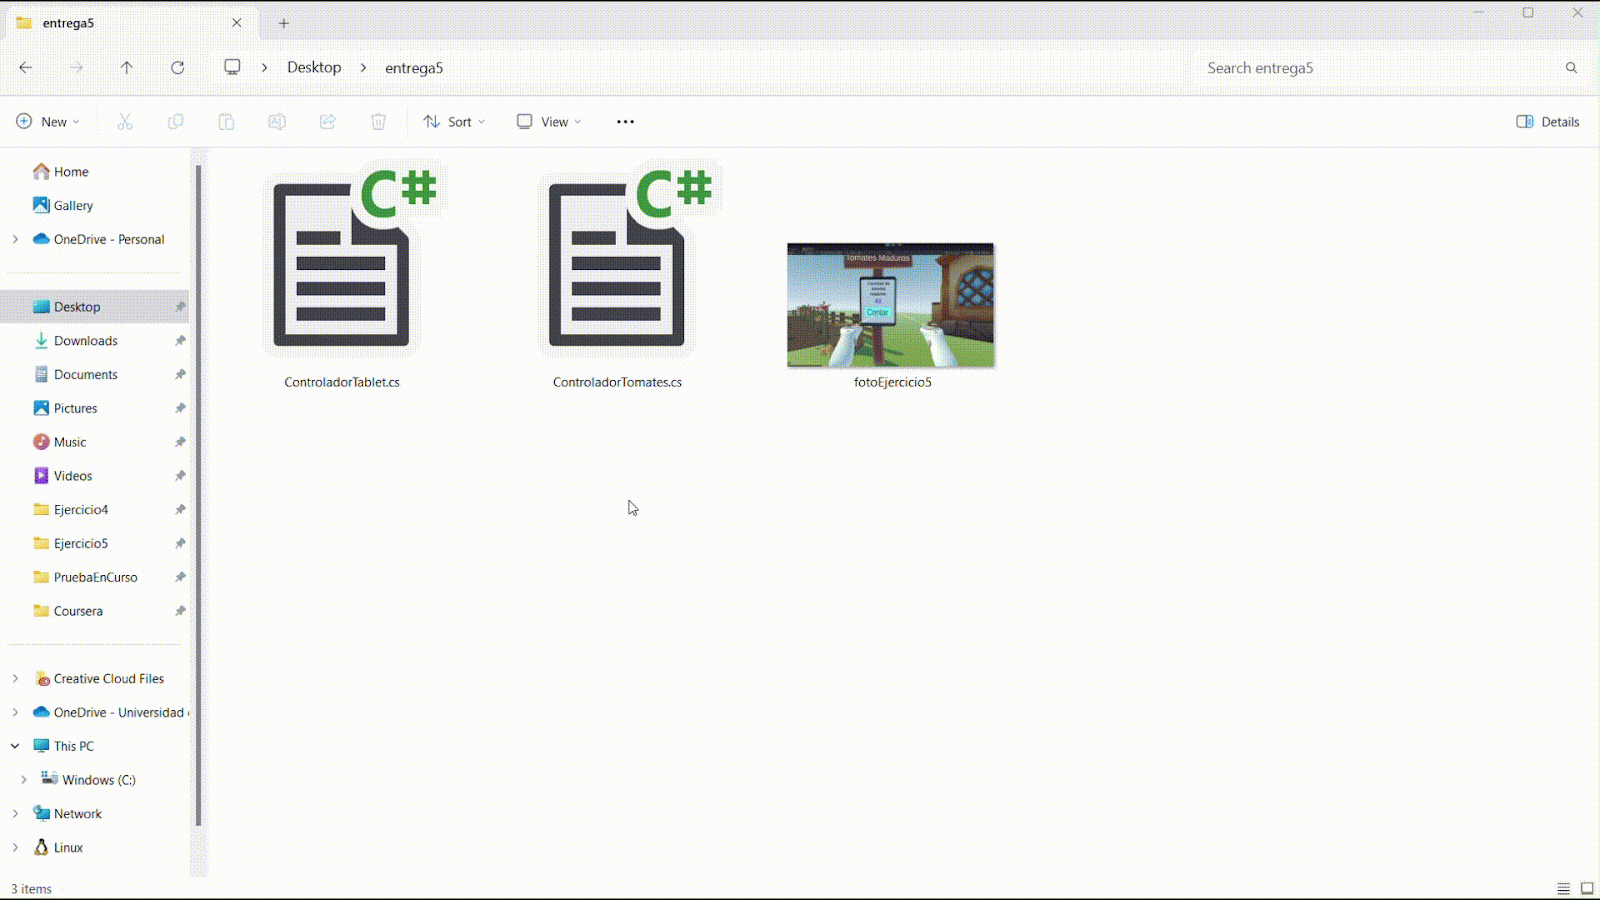
Task: Click the Paste clipboard icon
Action: (x=226, y=121)
